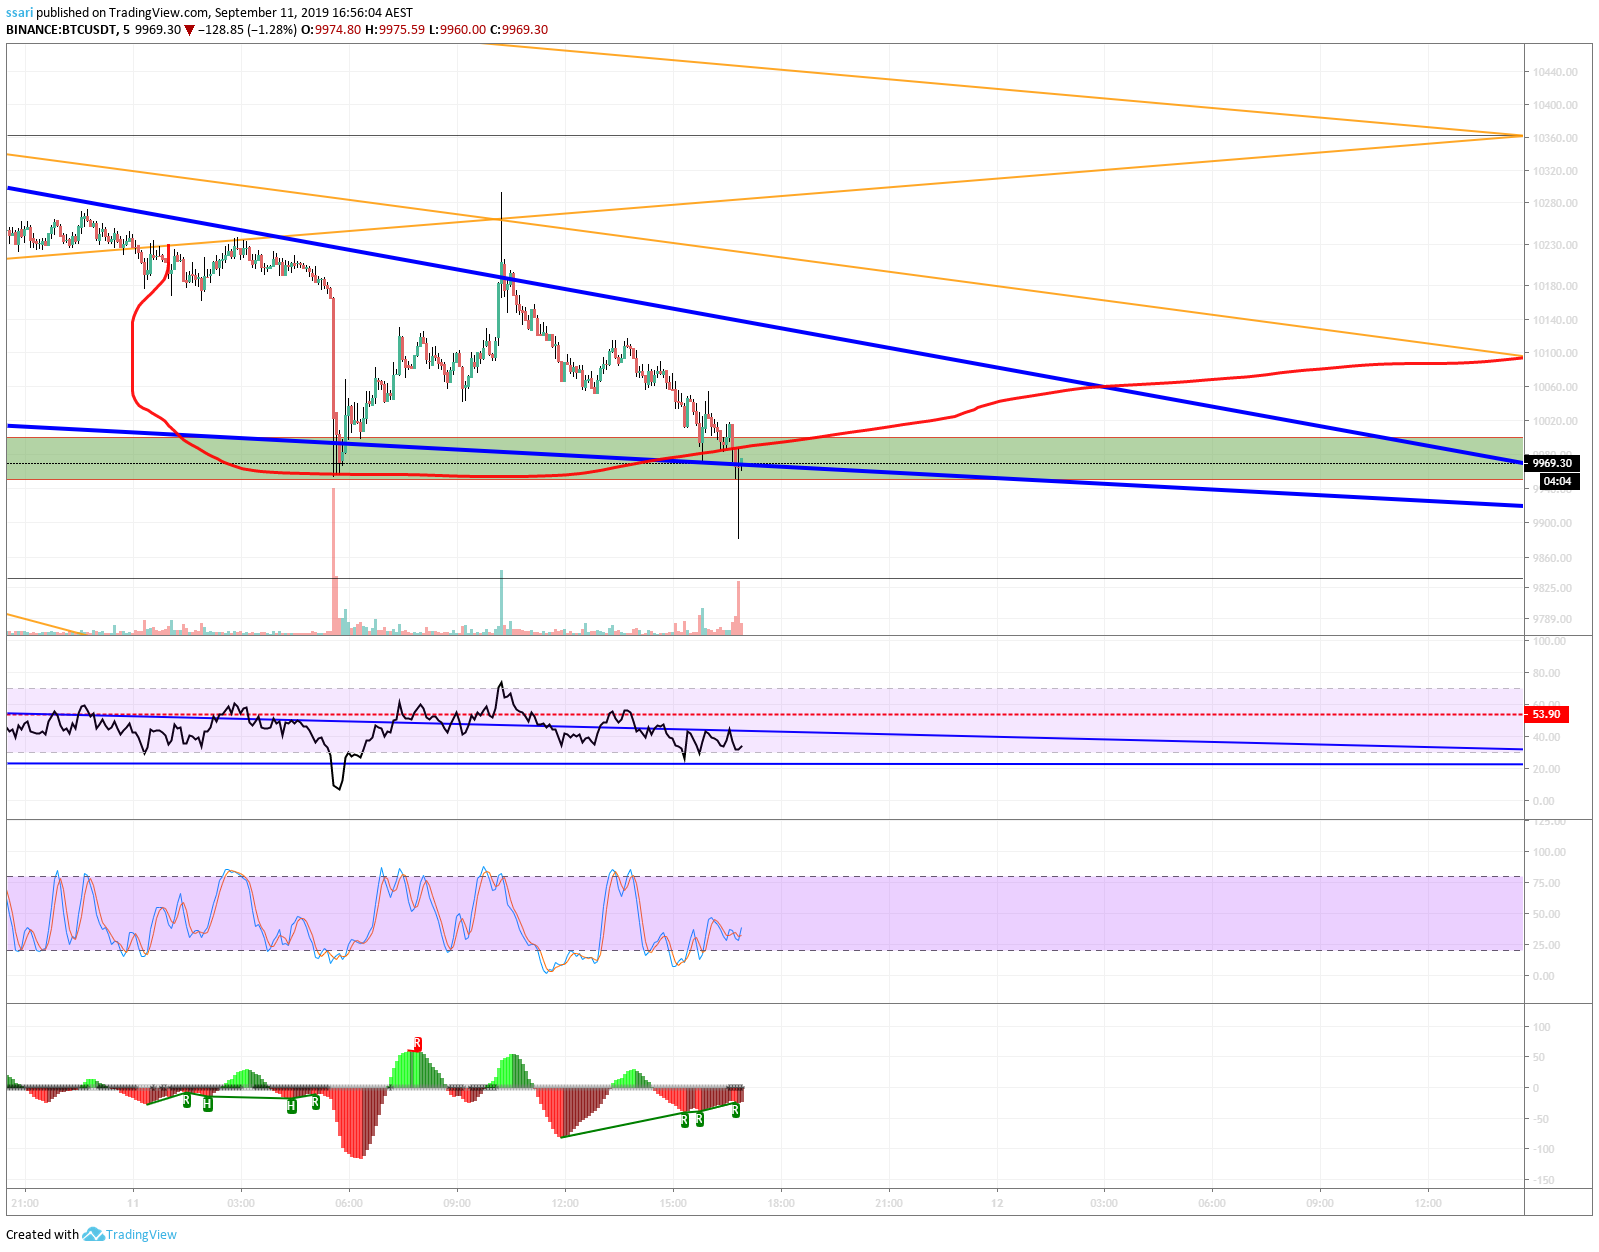This screenshot has width=1599, height=1252.
Task: Click the −128.85 (−1.28%) change text
Action: tap(247, 29)
